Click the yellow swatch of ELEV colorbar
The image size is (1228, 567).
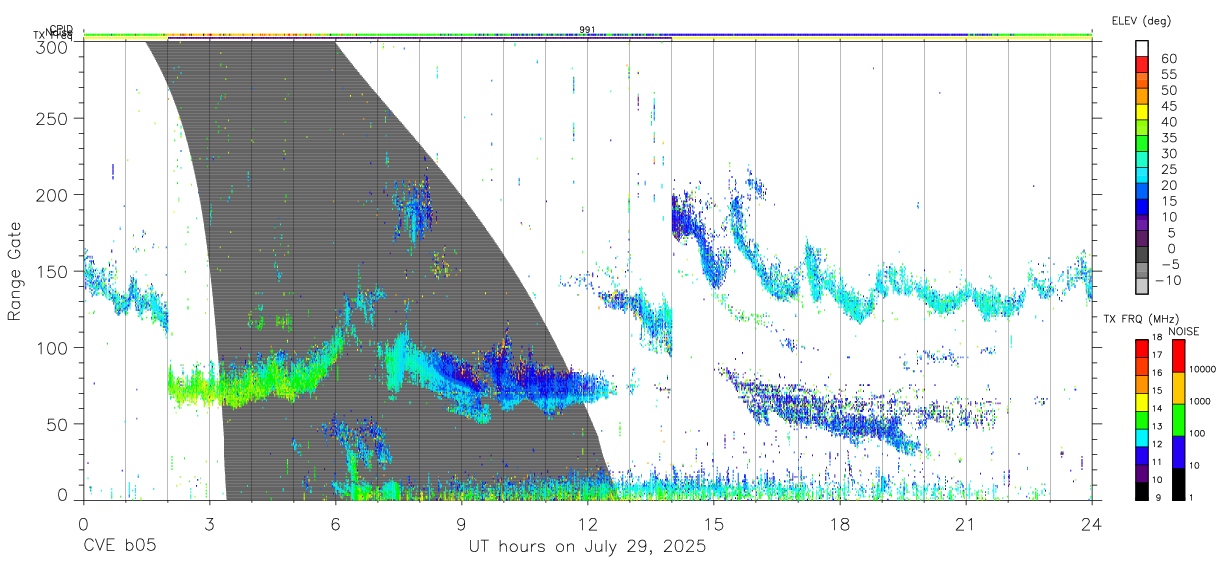(x=1142, y=112)
